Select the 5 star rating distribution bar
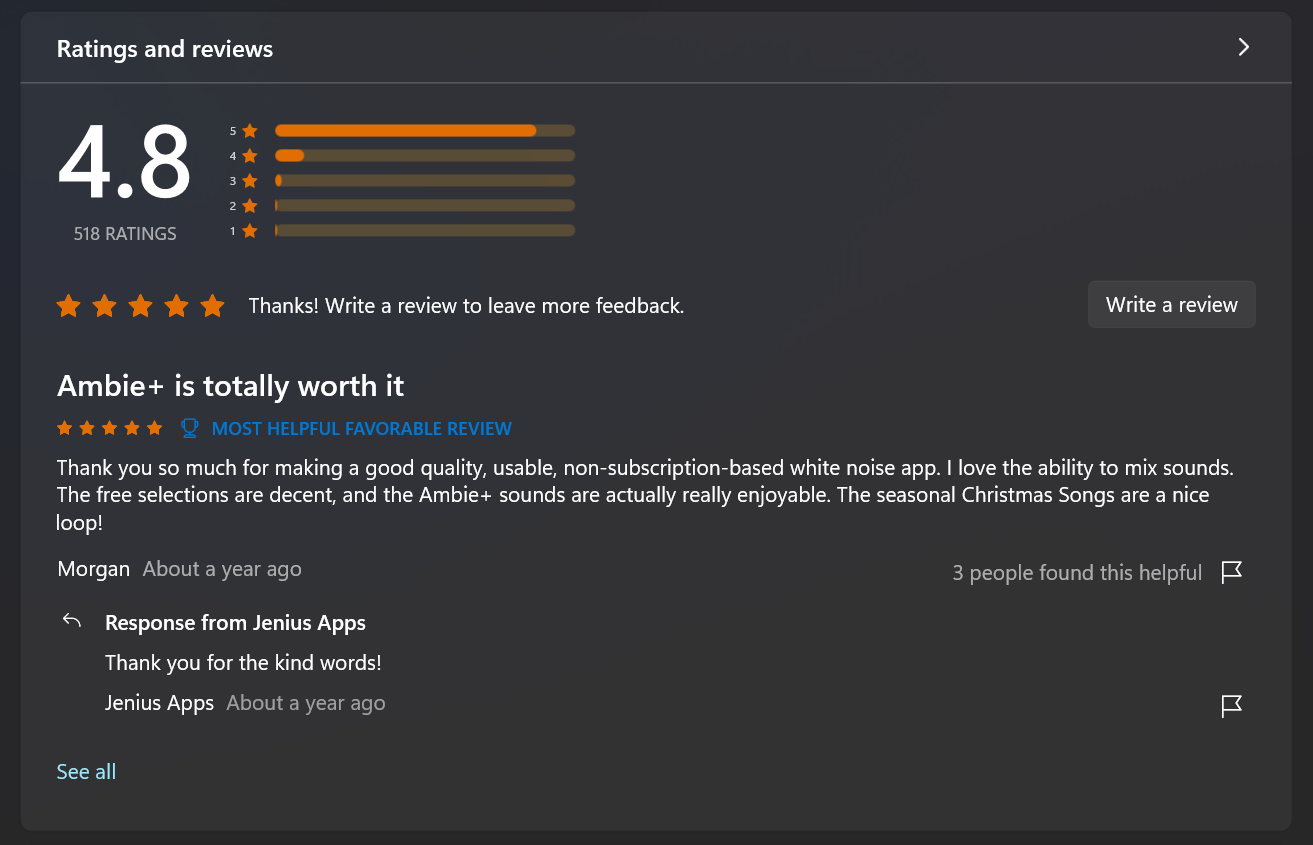The width and height of the screenshot is (1313, 845). pos(425,130)
